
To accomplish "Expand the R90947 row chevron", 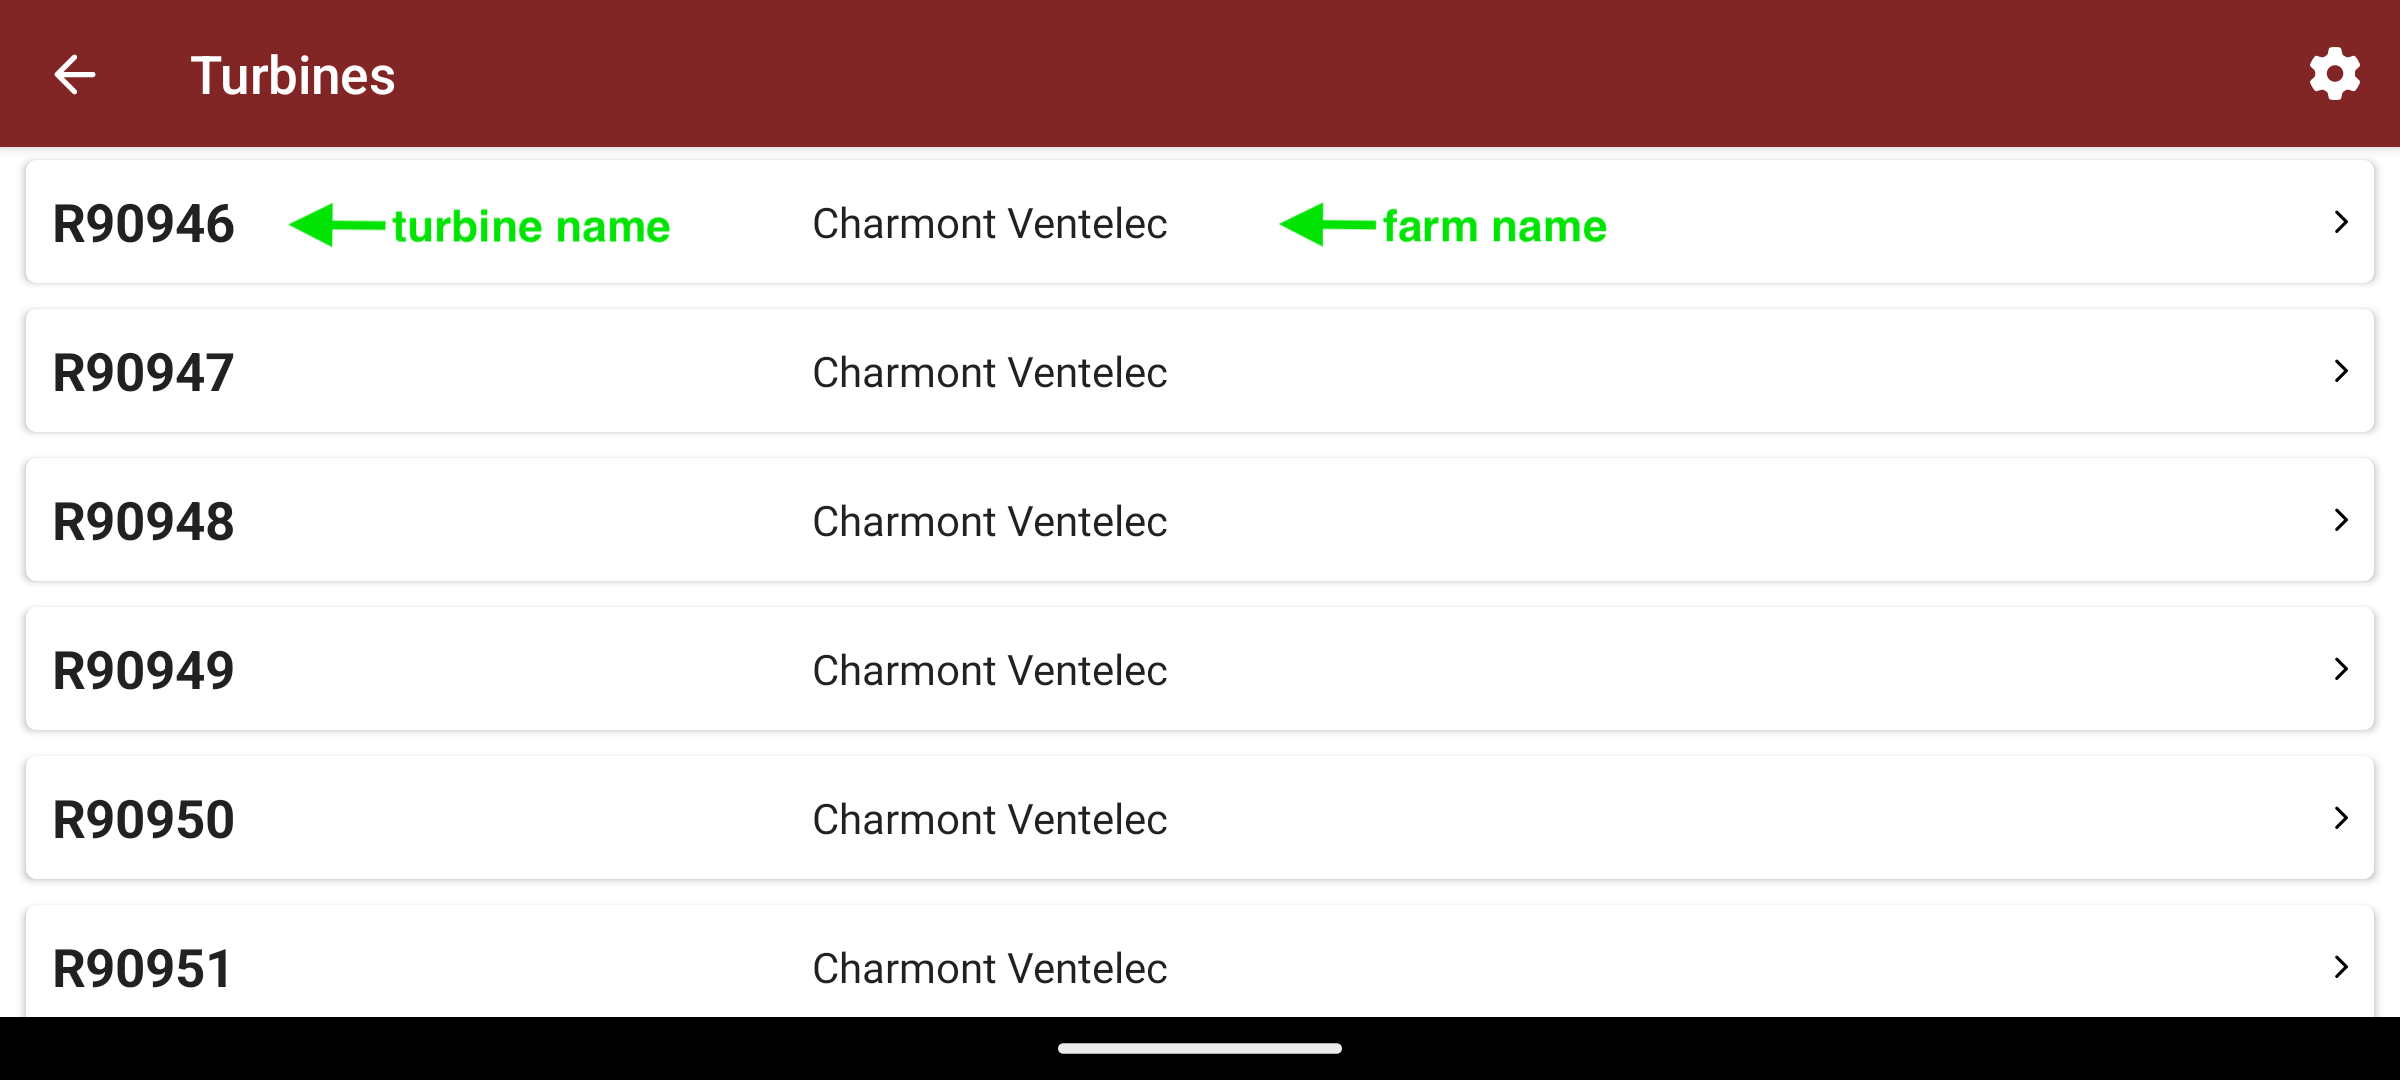I will tap(2340, 371).
